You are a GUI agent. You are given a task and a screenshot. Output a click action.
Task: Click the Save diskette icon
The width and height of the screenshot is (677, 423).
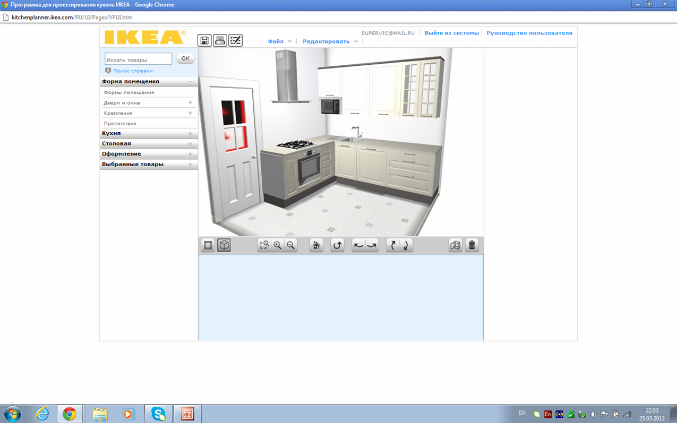click(x=205, y=40)
